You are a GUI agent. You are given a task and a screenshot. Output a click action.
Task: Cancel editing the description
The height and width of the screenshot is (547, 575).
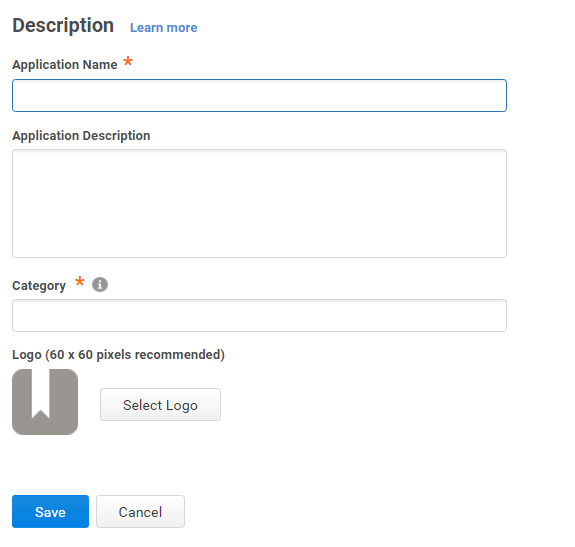pyautogui.click(x=140, y=511)
